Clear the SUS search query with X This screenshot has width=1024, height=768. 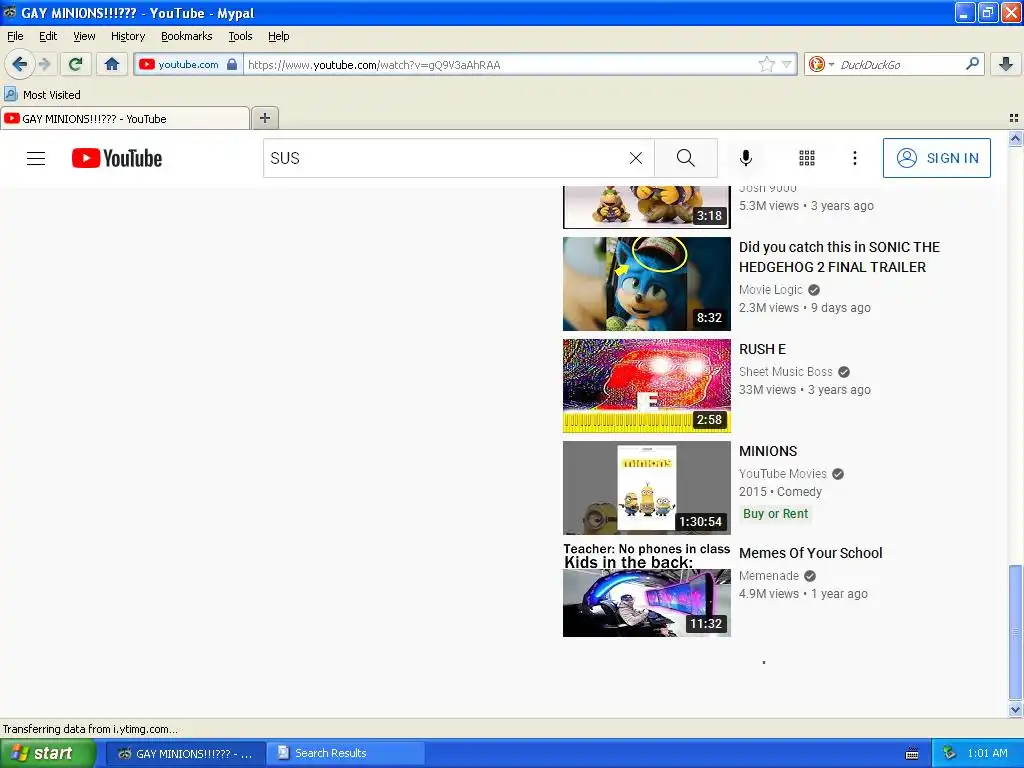coord(635,158)
